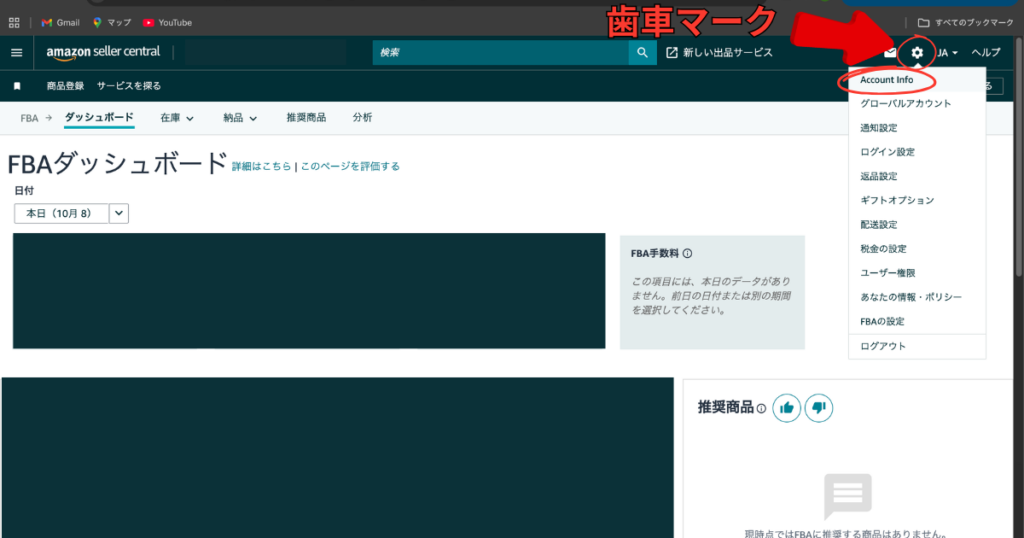
Task: Click the thumbs down on 推奨商品
Action: (x=818, y=408)
